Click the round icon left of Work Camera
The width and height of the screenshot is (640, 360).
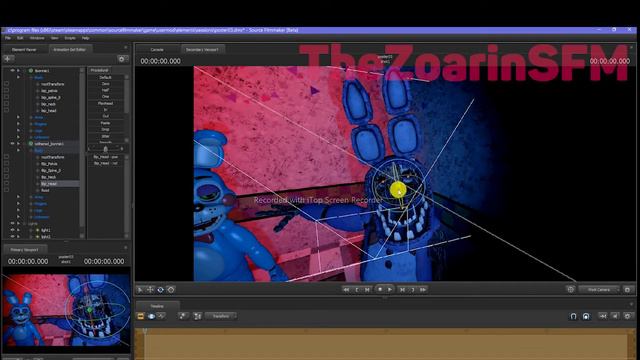point(571,289)
